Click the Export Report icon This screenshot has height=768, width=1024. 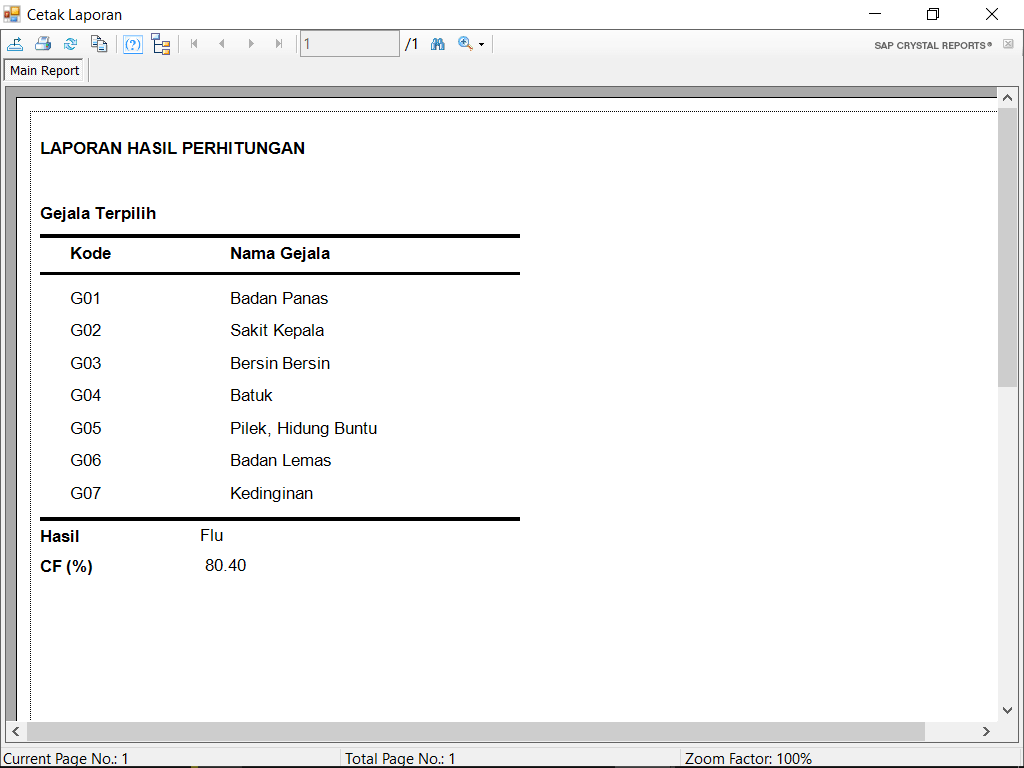(x=15, y=44)
